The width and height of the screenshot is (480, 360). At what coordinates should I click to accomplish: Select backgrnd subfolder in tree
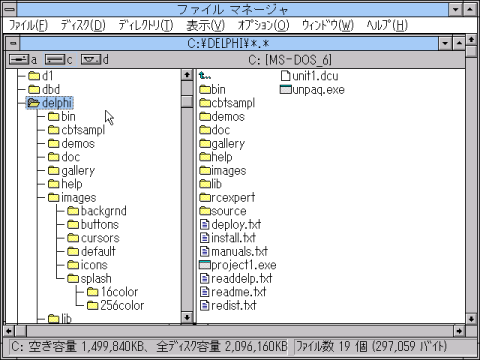click(x=97, y=211)
